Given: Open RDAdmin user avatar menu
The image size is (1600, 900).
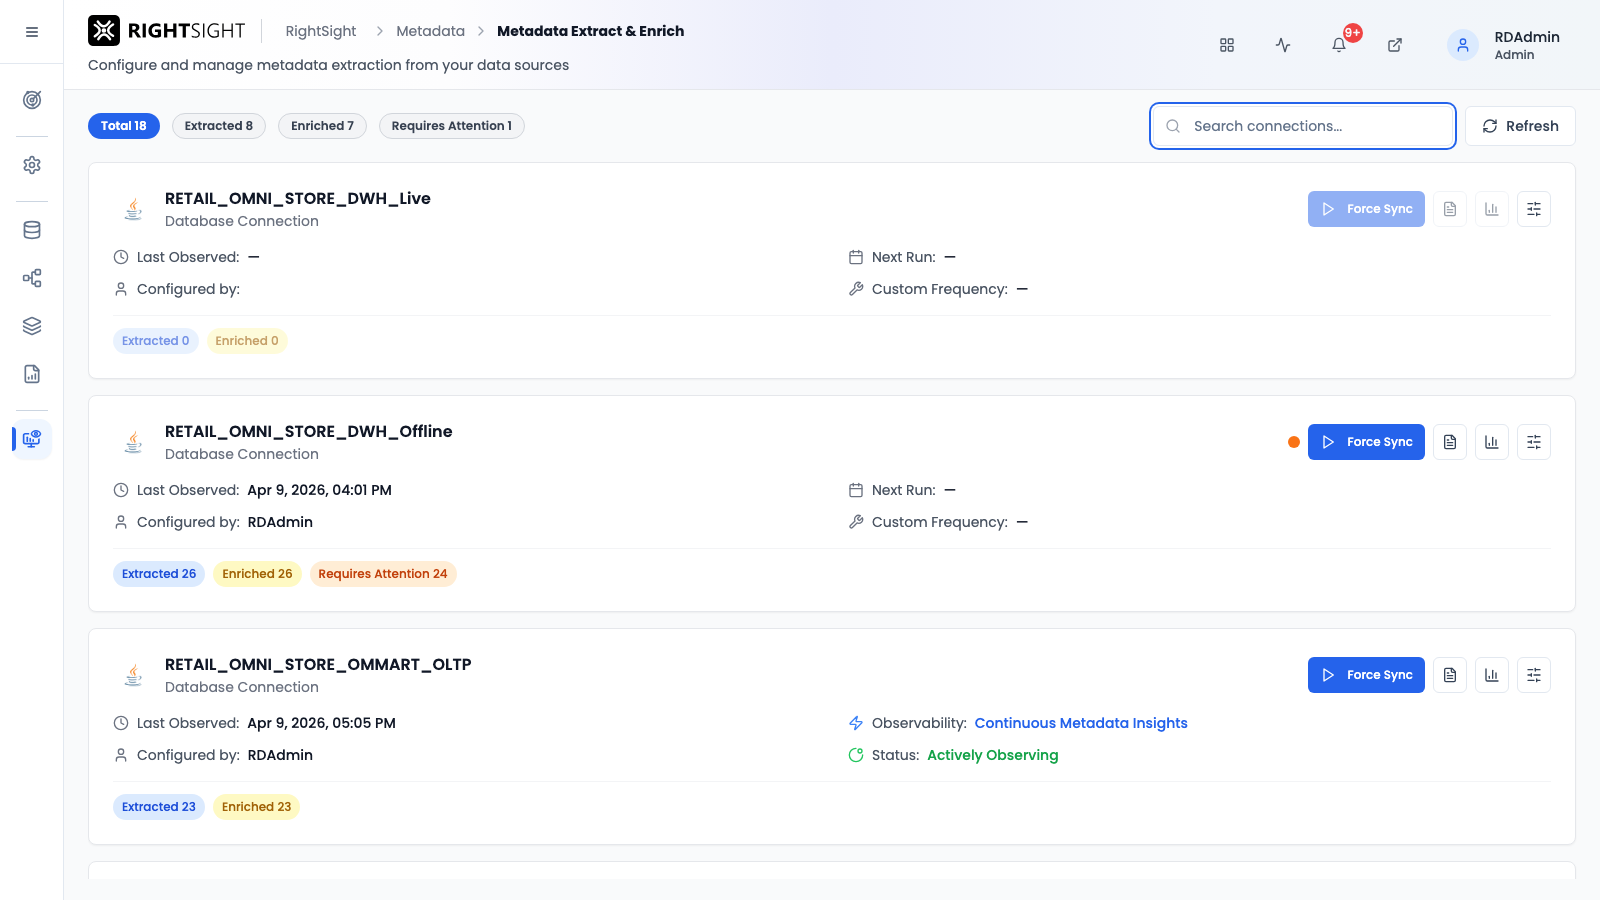Looking at the screenshot, I should pos(1463,45).
